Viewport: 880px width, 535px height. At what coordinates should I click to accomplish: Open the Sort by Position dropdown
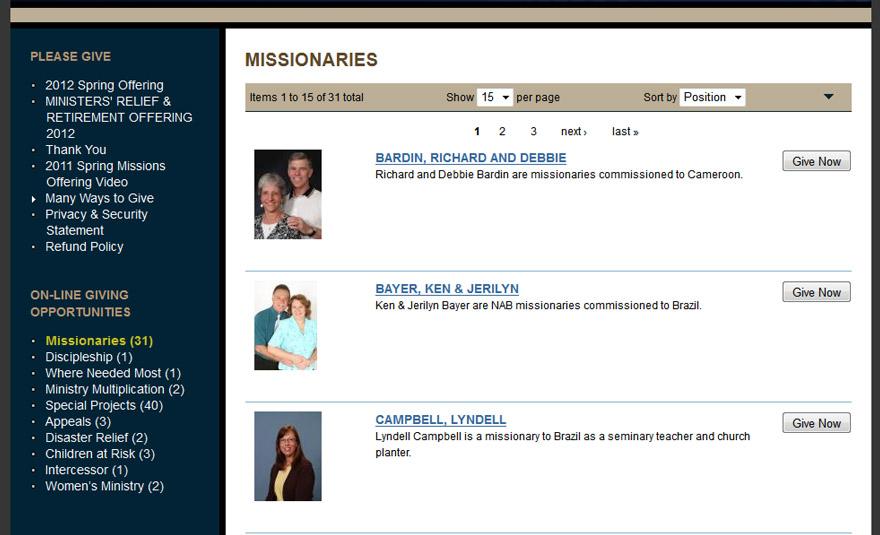712,97
